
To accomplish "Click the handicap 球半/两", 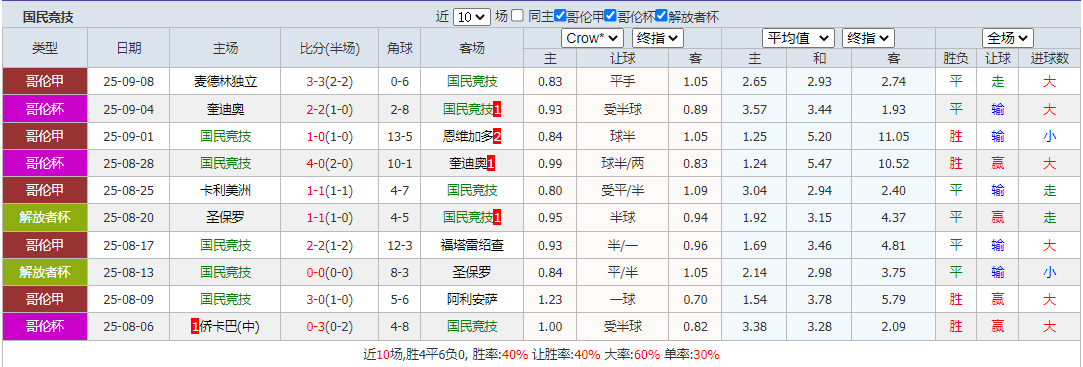I will 622,164.
